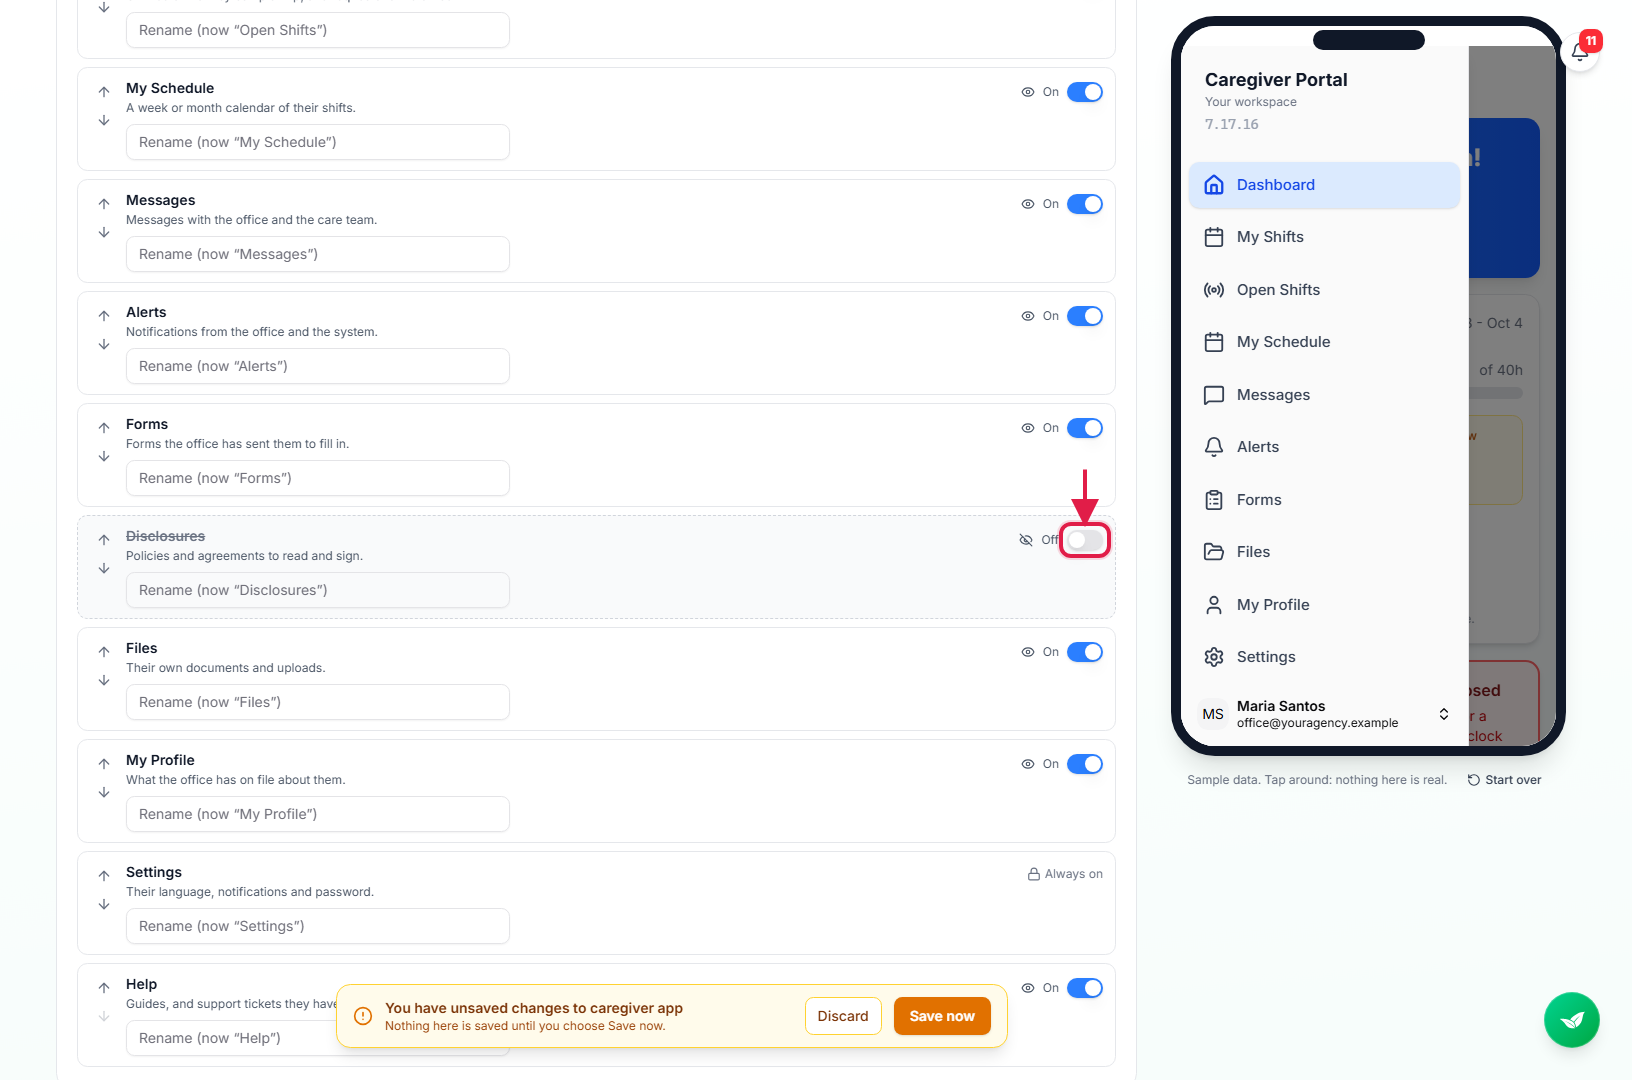Click the green leaf chat bubble
The image size is (1632, 1080).
tap(1572, 1020)
